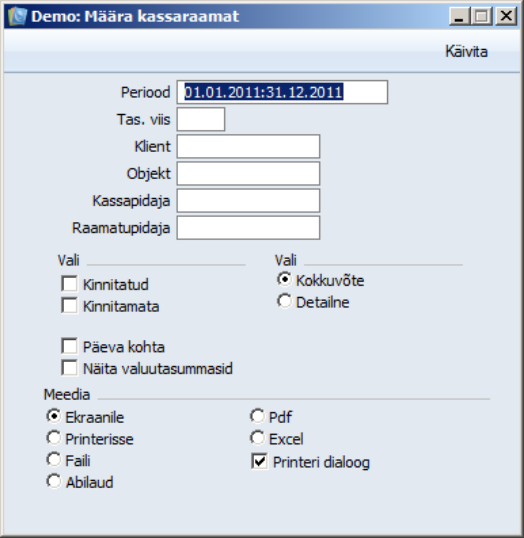Check the Päeva kohta option

[69, 346]
